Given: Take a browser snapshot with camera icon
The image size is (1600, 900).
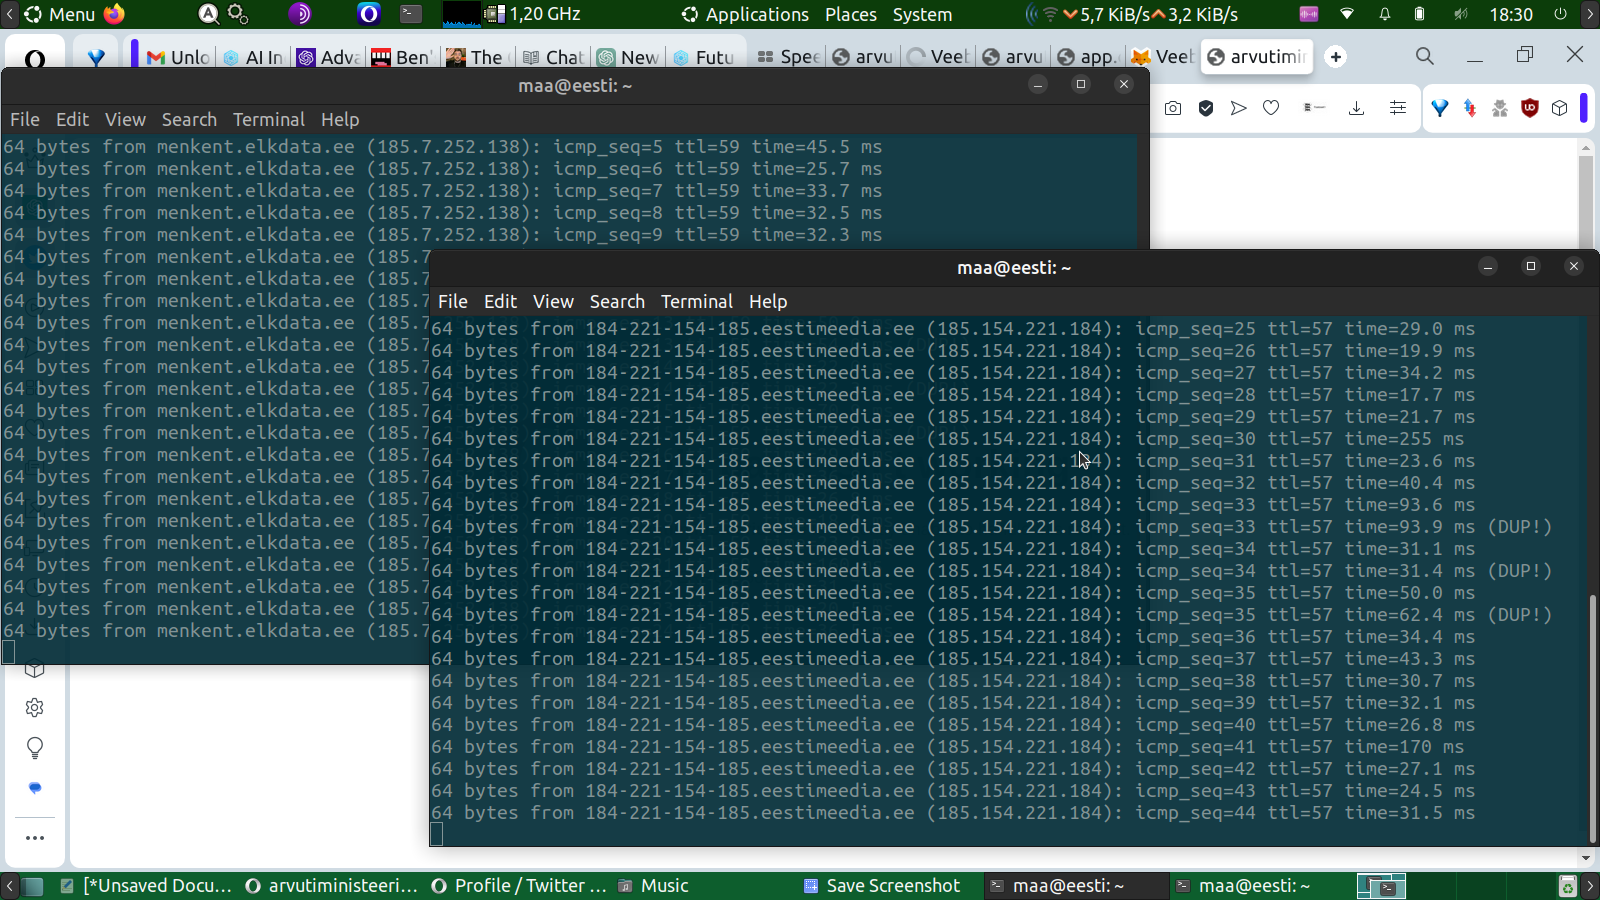Looking at the screenshot, I should click(1173, 108).
